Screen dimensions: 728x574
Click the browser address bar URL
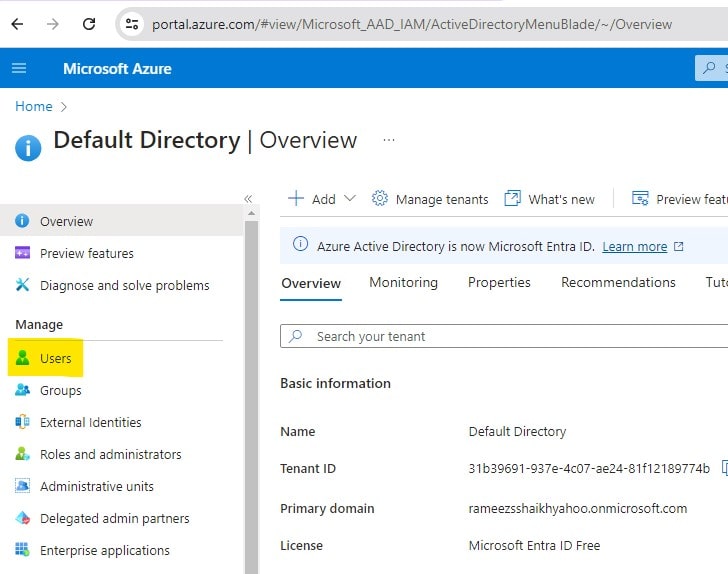point(412,24)
